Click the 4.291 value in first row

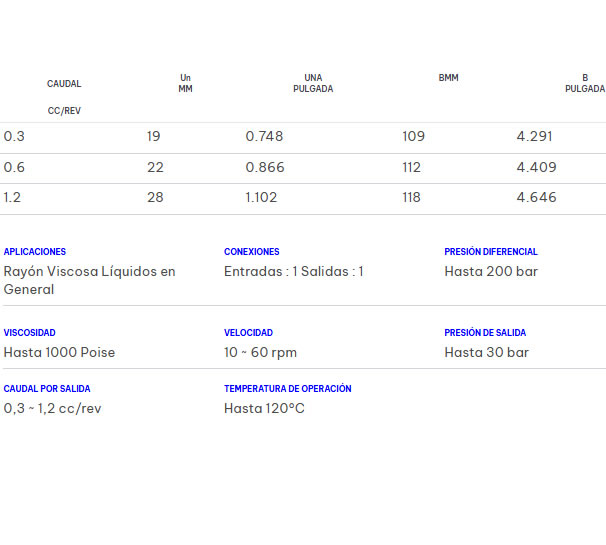534,137
